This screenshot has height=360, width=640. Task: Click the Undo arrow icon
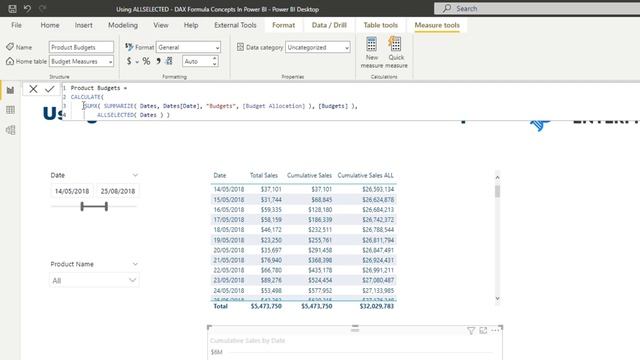coord(27,9)
